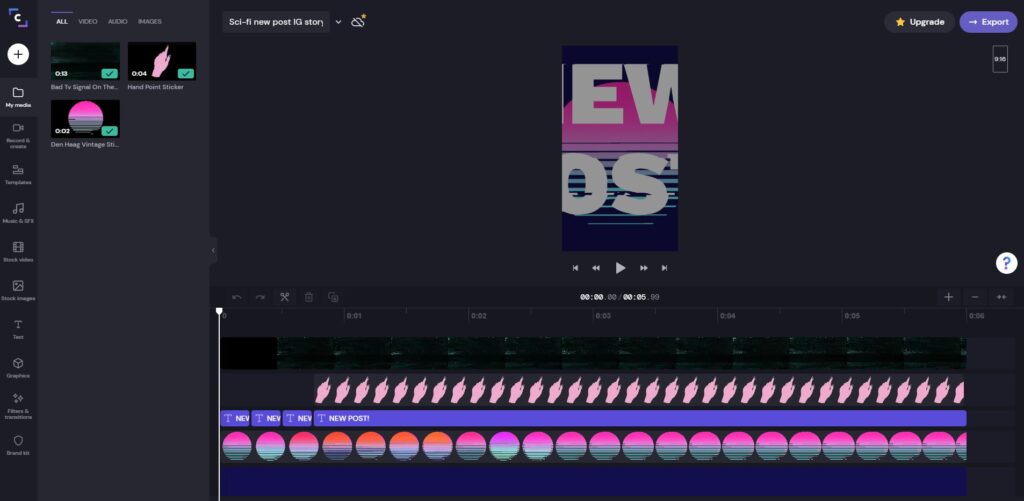Screen dimensions: 1024x501
Task: Click the Upgrade button
Action: [919, 22]
